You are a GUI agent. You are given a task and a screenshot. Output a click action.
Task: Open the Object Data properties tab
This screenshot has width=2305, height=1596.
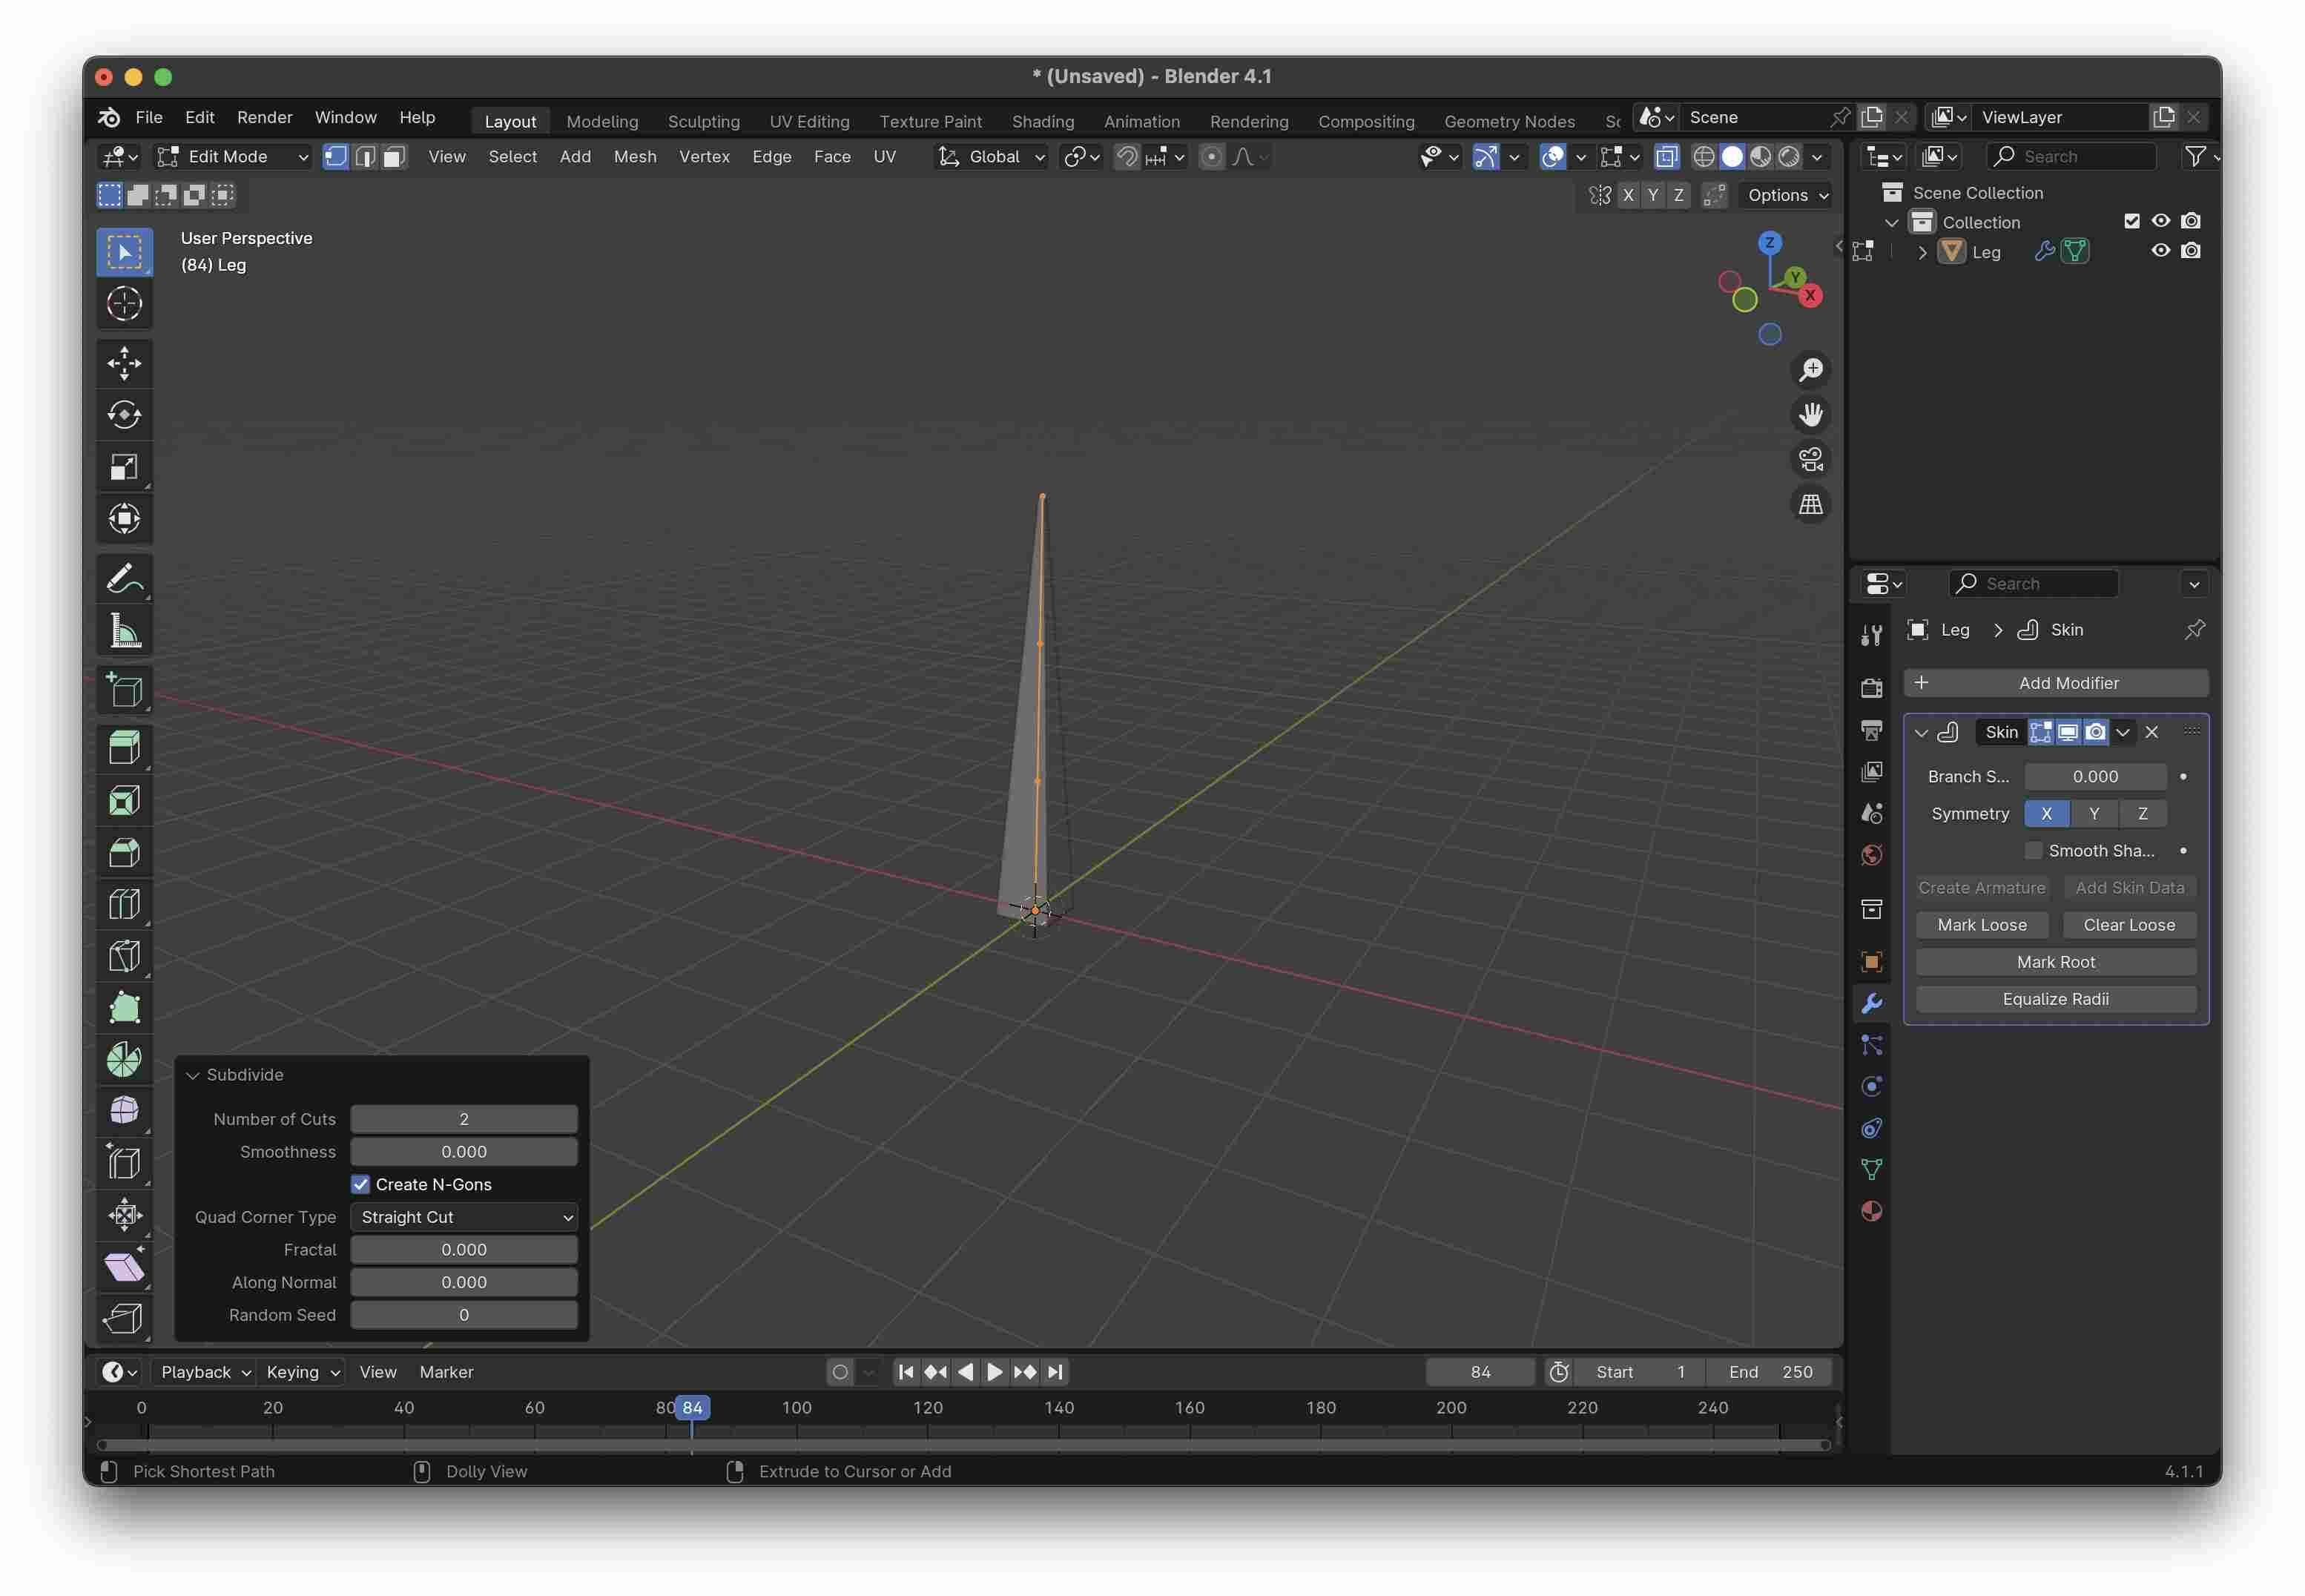(x=1872, y=1169)
